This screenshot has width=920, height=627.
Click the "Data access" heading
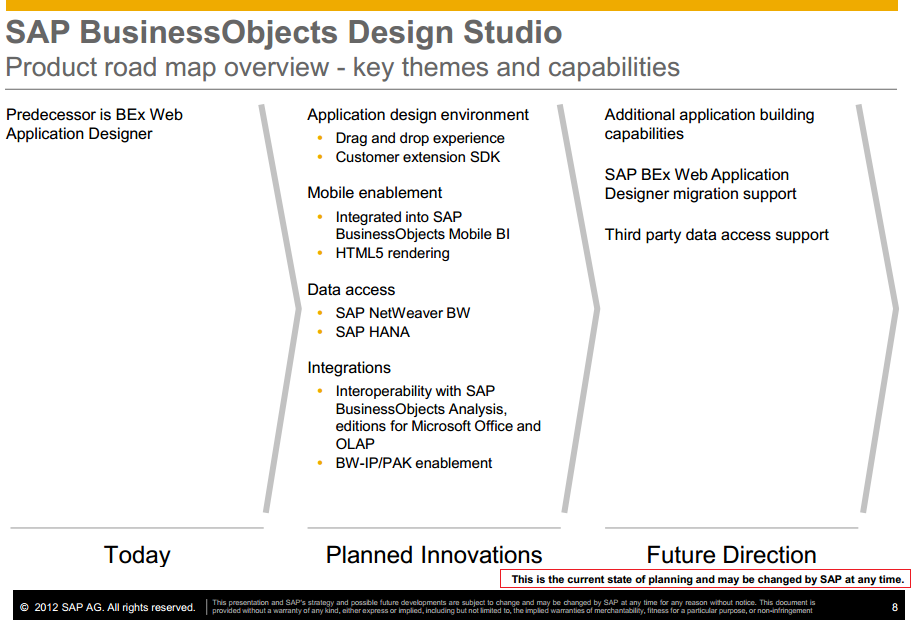pos(351,290)
